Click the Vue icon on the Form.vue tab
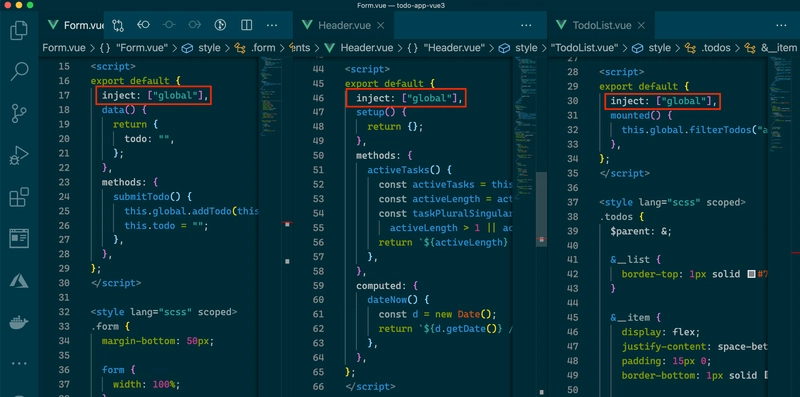The height and width of the screenshot is (397, 800). coord(52,25)
